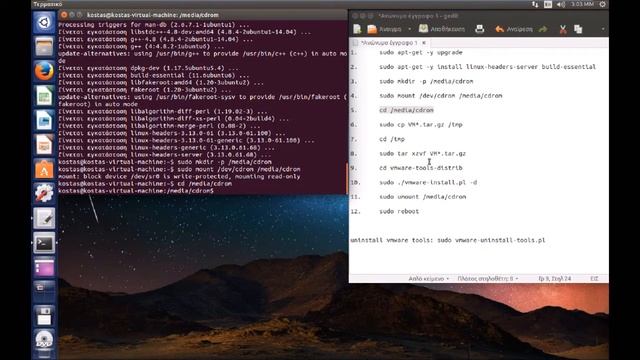640x360 pixels.
Task: Click the scissors cut icon in gedit
Action: [x=563, y=29]
